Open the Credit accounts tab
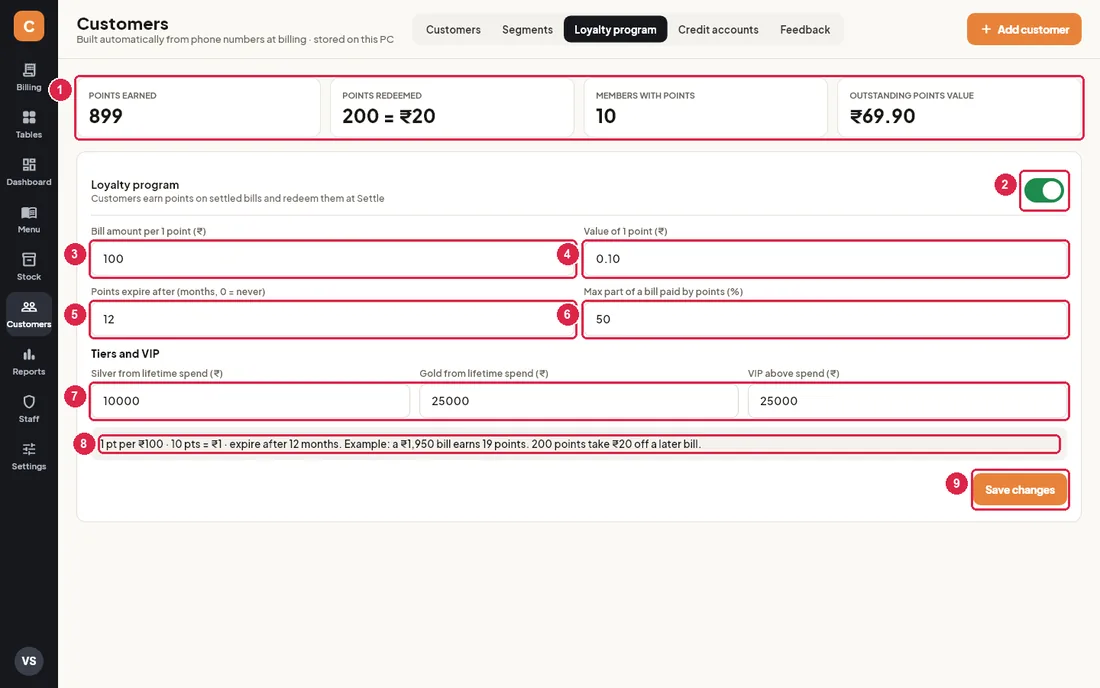The height and width of the screenshot is (688, 1100). tap(718, 29)
